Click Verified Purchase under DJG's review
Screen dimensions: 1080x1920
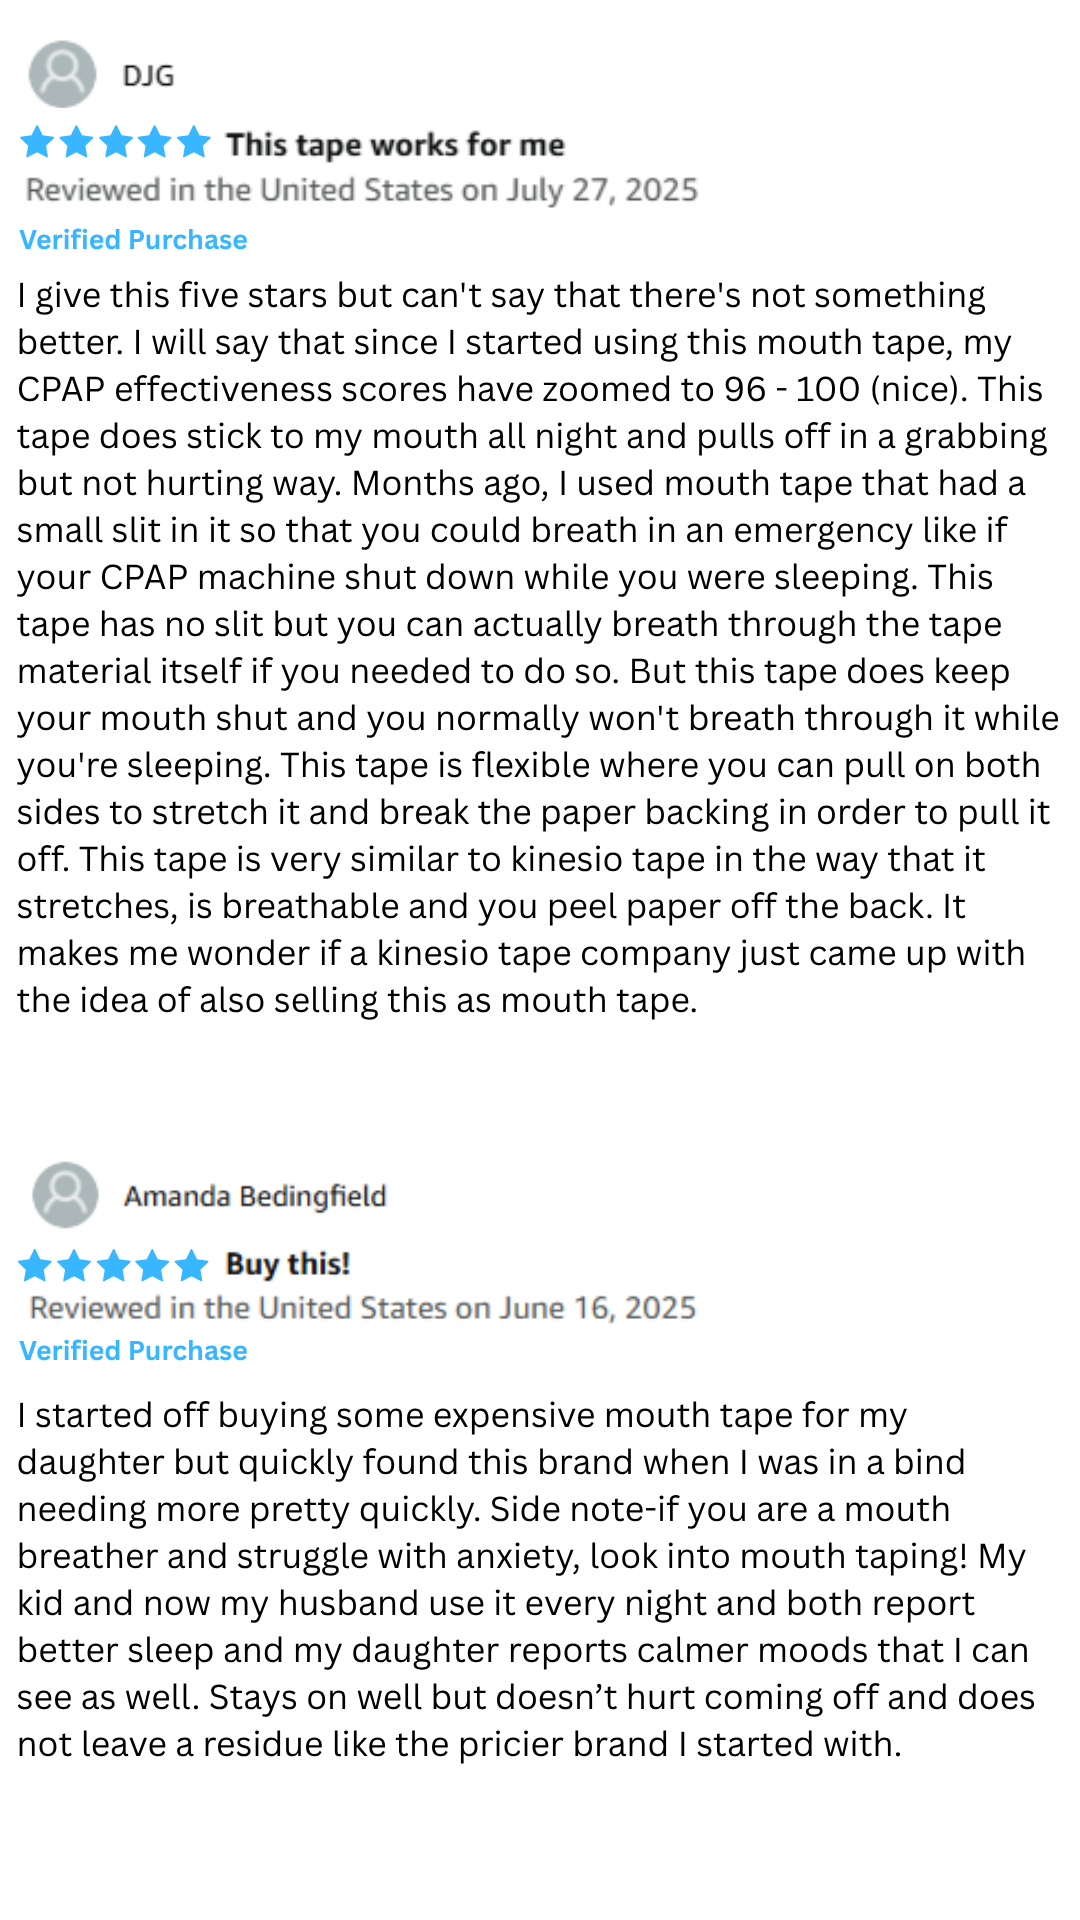click(133, 240)
